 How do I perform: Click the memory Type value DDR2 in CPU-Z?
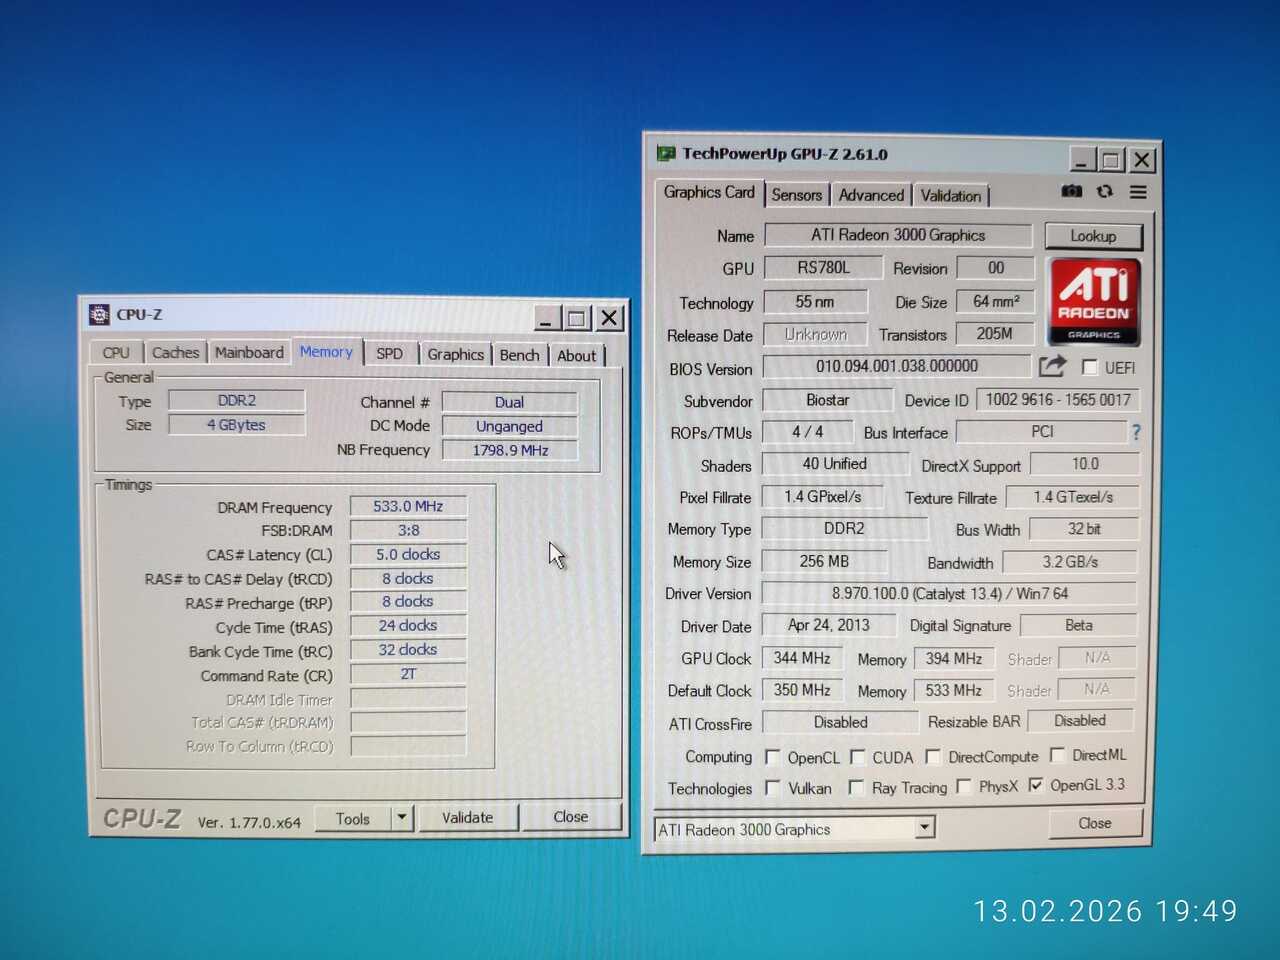pos(237,400)
